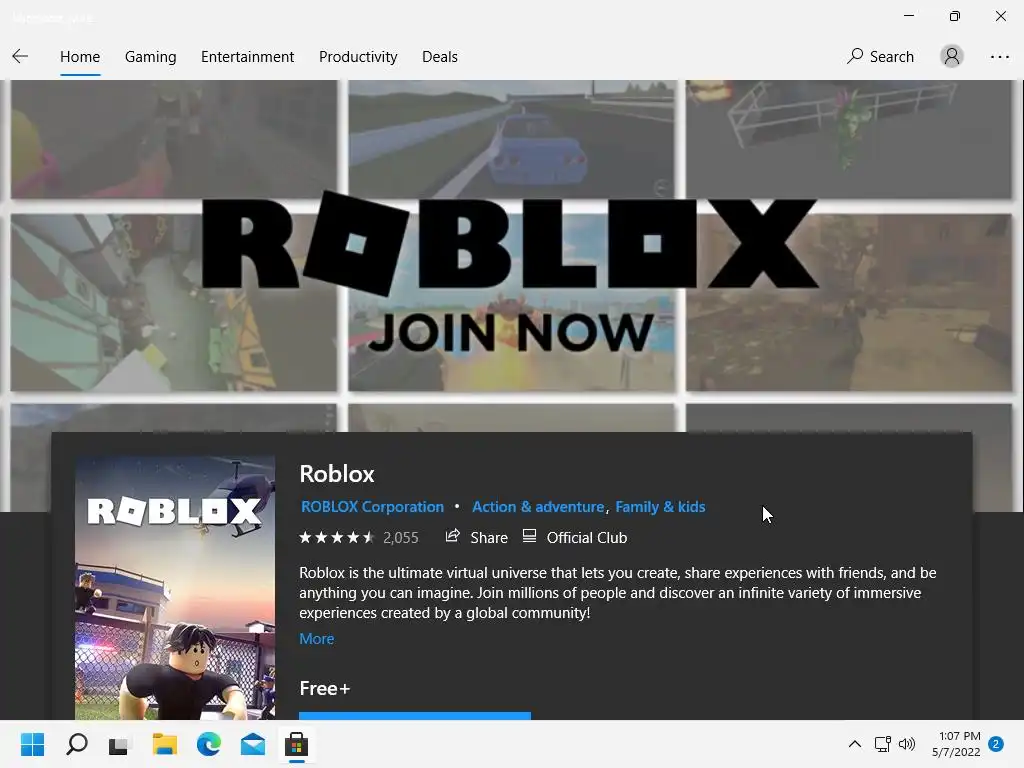1024x768 pixels.
Task: Click the Roblox cover art thumbnail
Action: point(175,588)
